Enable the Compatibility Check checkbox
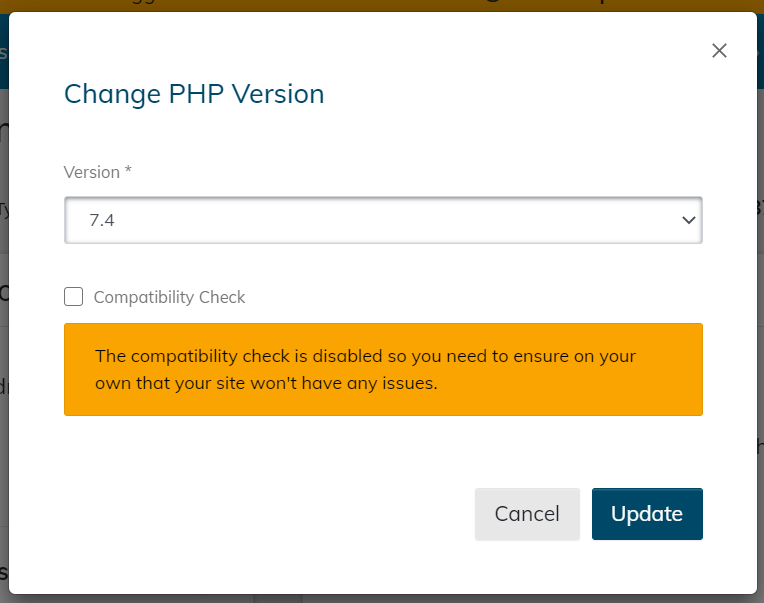The height and width of the screenshot is (603, 764). (74, 297)
